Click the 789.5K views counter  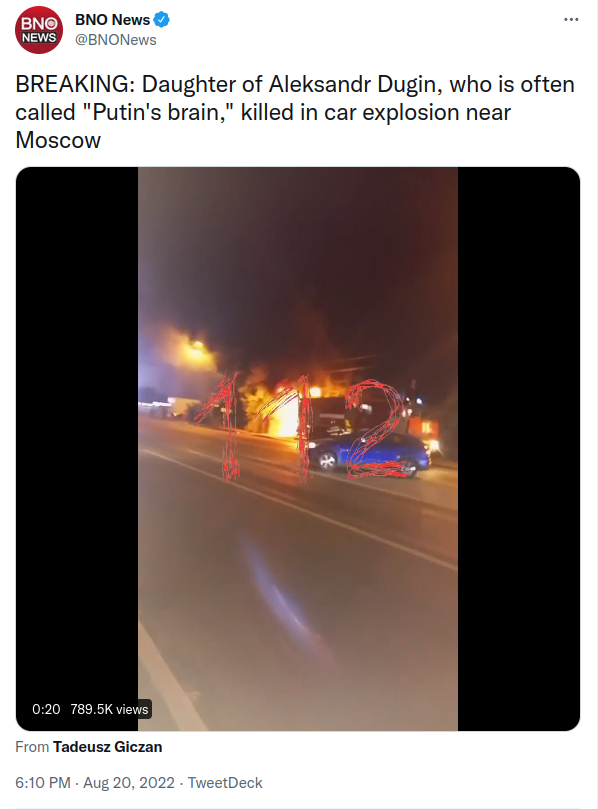pos(109,709)
